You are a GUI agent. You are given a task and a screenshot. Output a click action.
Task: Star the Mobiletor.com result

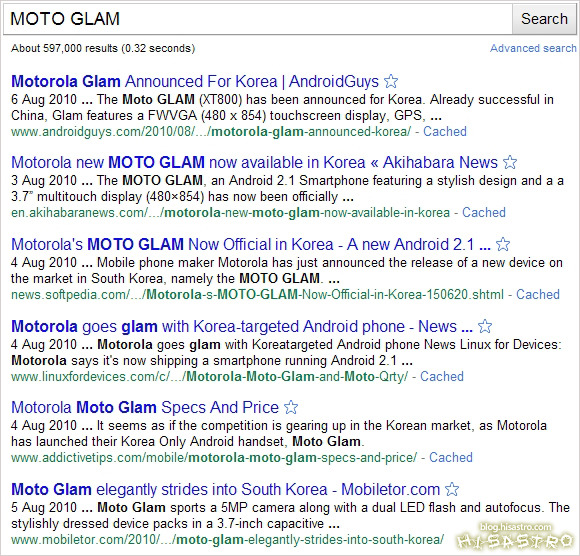coord(452,489)
